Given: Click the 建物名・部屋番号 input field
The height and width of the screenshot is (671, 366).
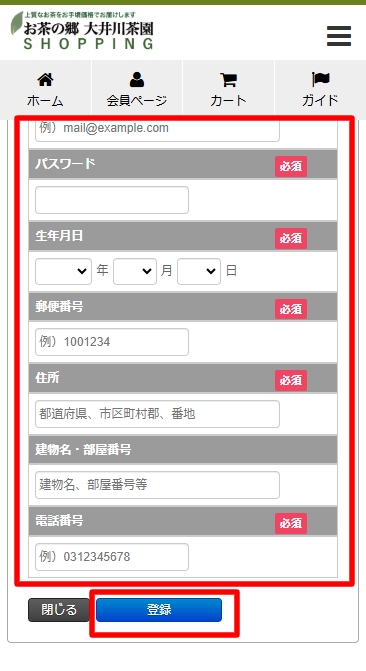Looking at the screenshot, I should click(158, 485).
